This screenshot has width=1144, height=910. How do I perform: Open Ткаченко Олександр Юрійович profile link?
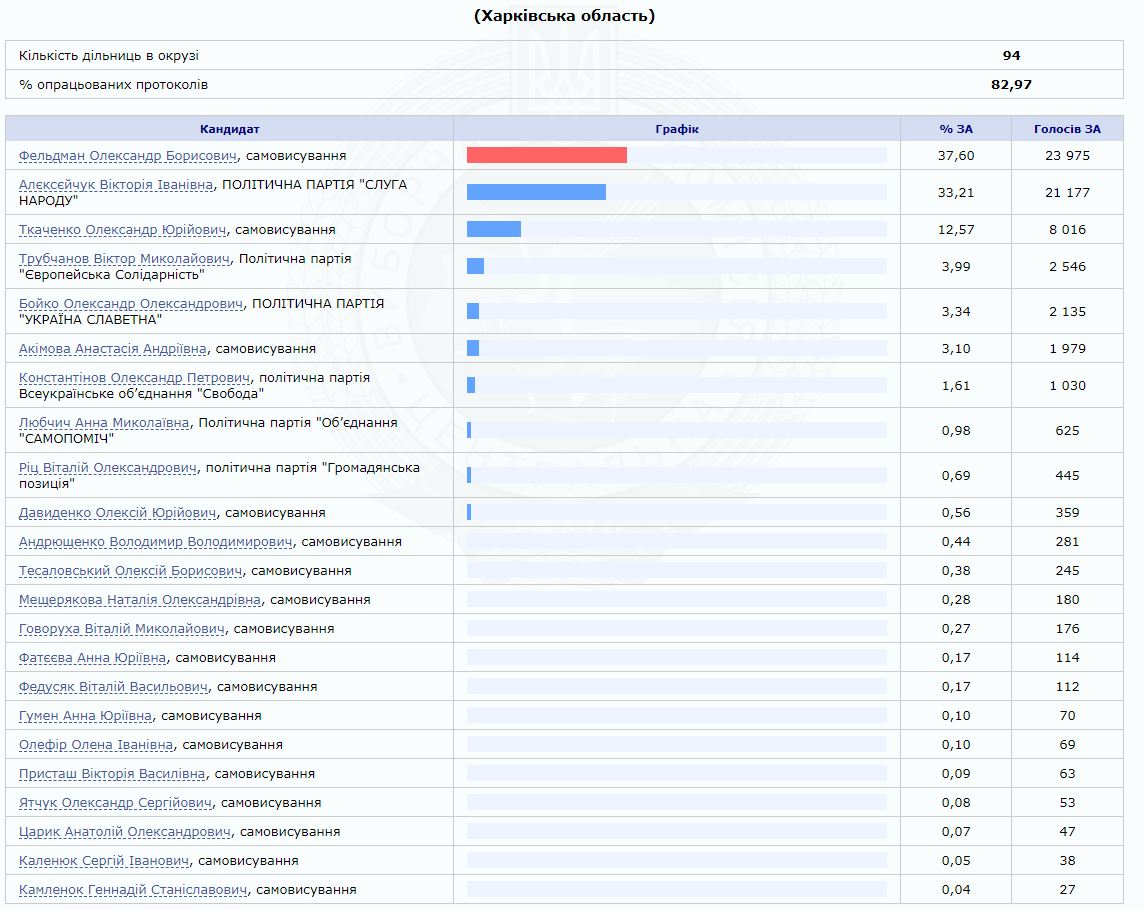tap(122, 230)
